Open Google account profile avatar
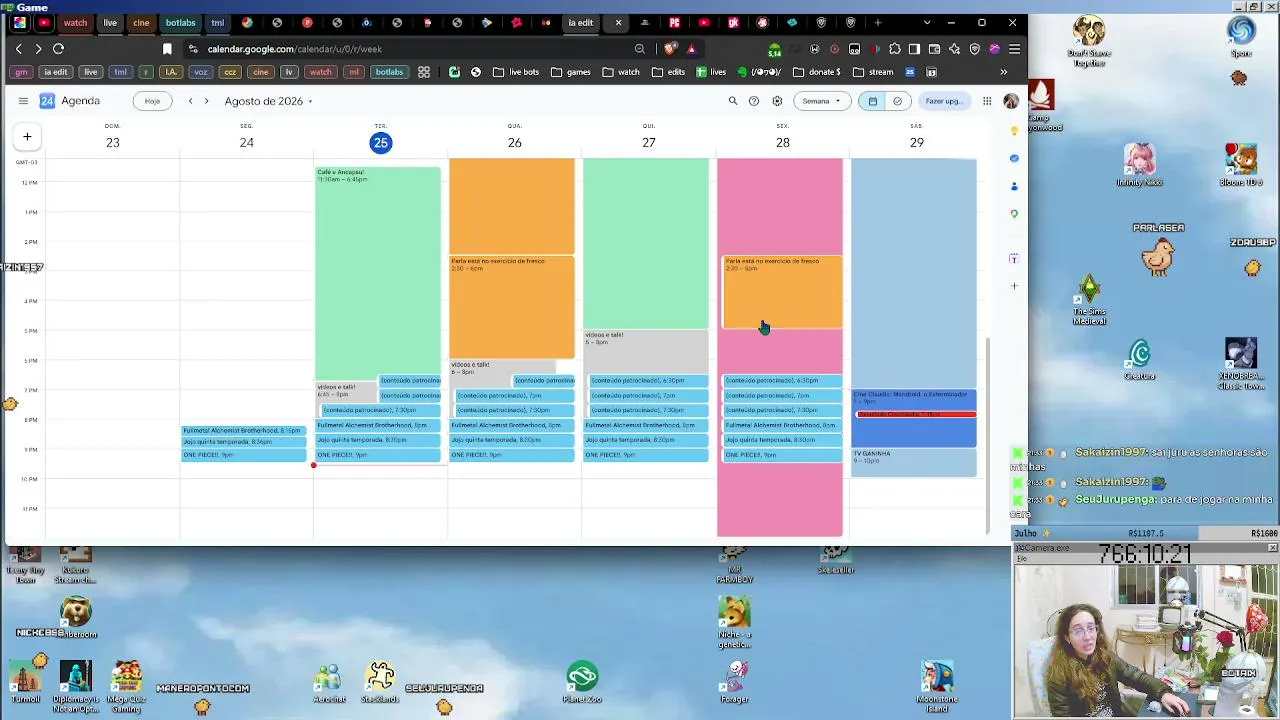The width and height of the screenshot is (1280, 720). 1011,101
